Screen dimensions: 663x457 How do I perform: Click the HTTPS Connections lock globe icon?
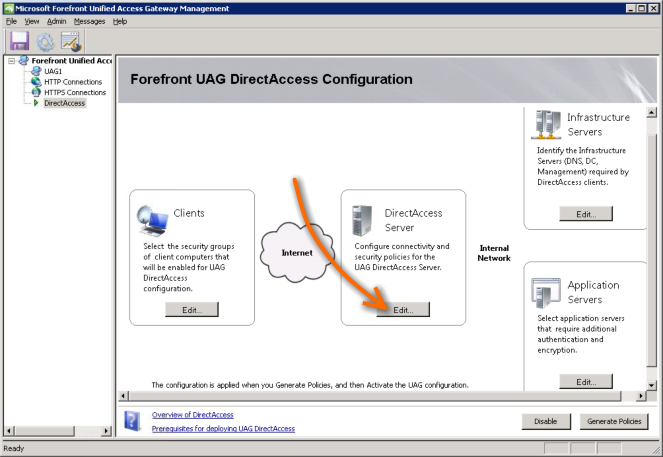coord(36,92)
